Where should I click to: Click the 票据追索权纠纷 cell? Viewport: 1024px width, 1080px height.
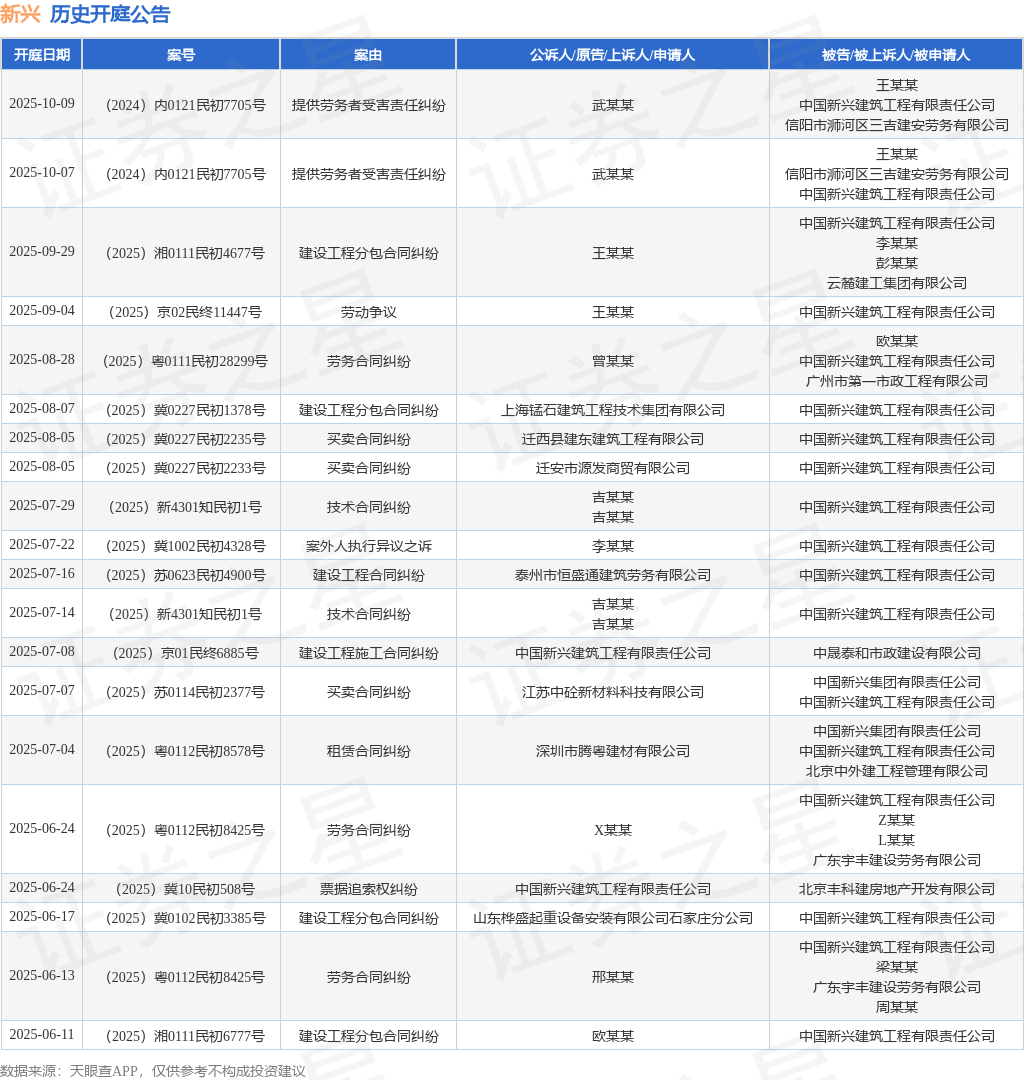point(368,889)
